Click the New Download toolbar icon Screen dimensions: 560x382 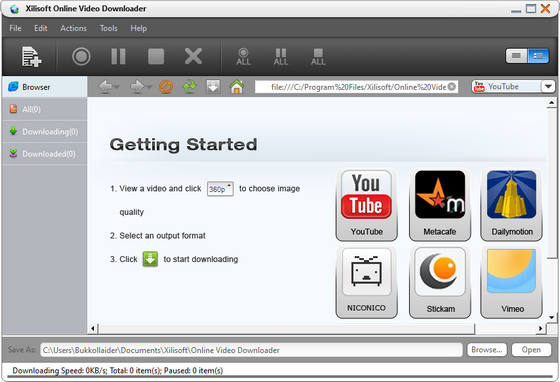[31, 56]
